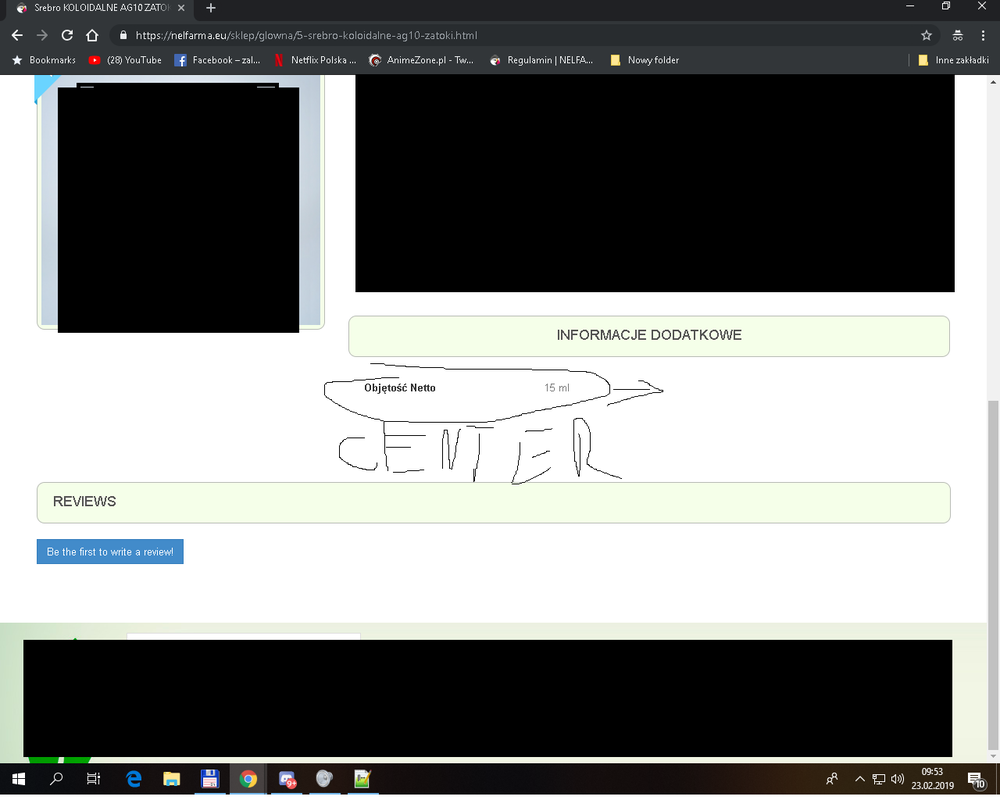Click the back navigation arrow

[16, 33]
